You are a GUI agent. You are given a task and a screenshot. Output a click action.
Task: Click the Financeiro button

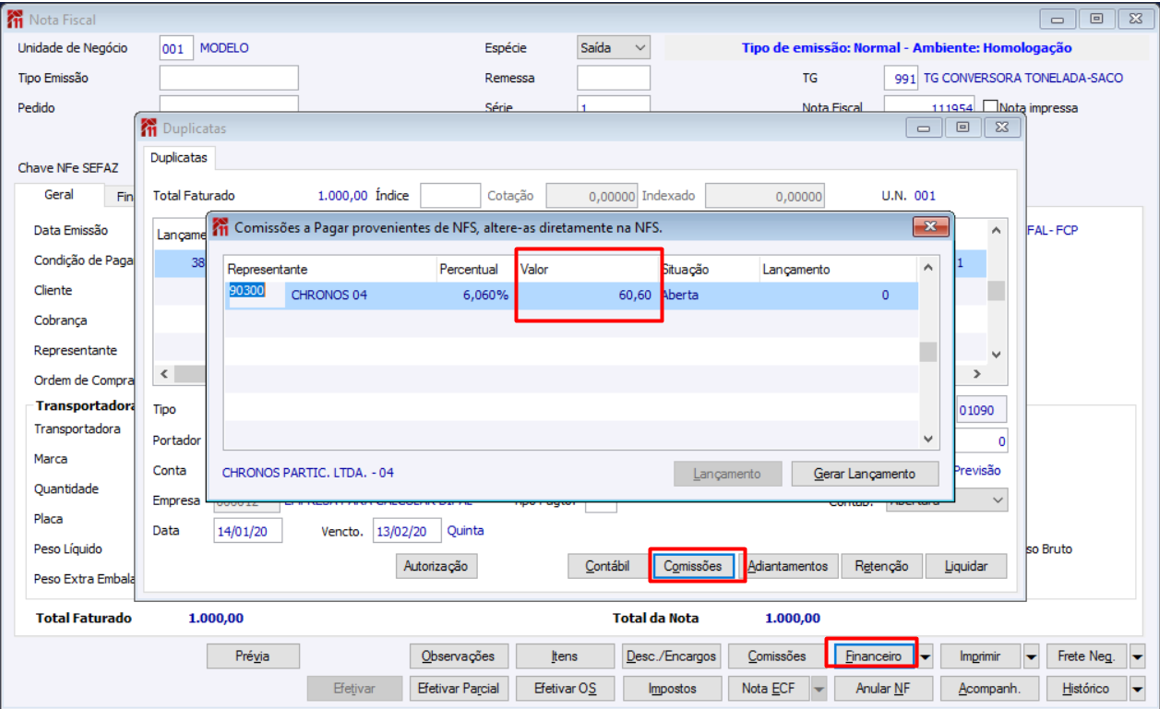point(873,656)
